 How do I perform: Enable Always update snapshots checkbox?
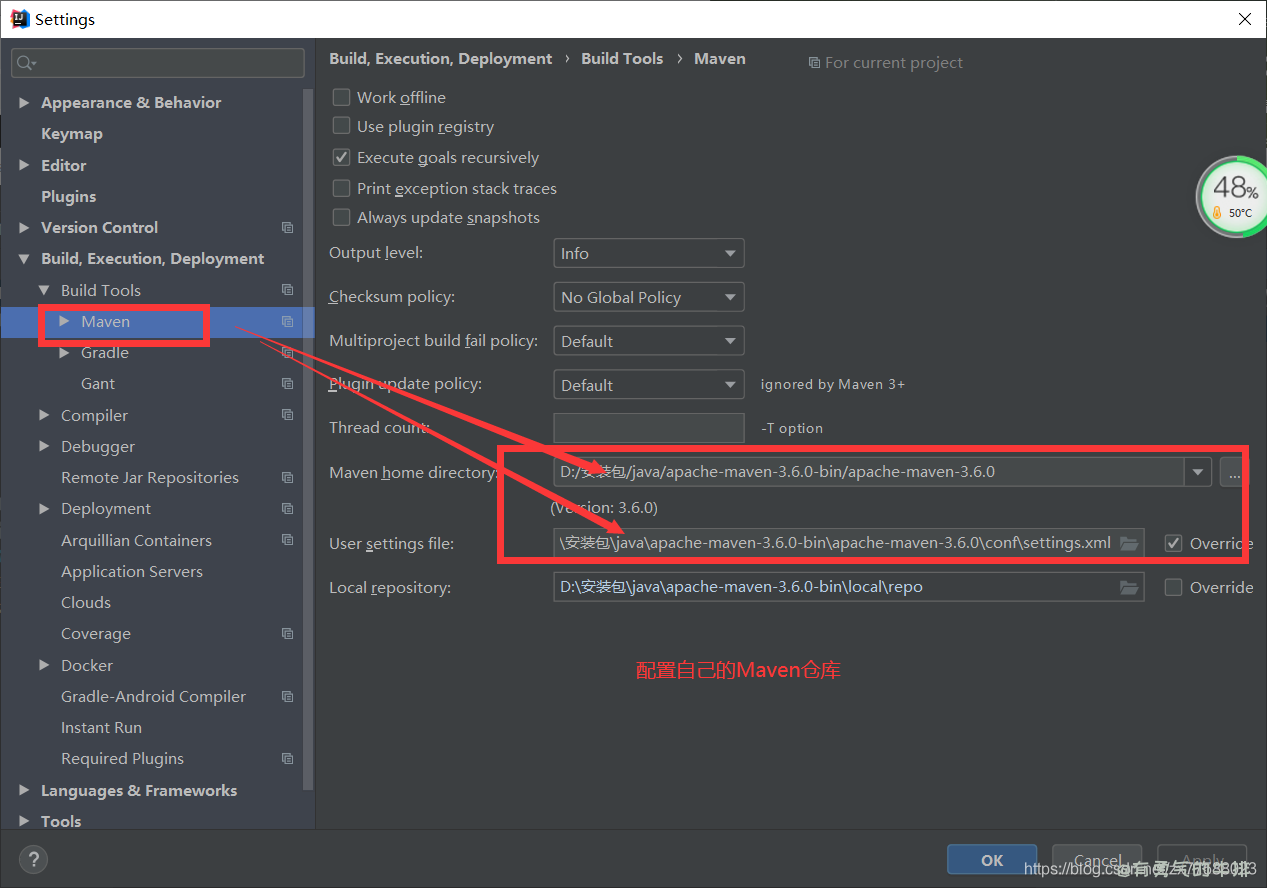click(x=341, y=217)
